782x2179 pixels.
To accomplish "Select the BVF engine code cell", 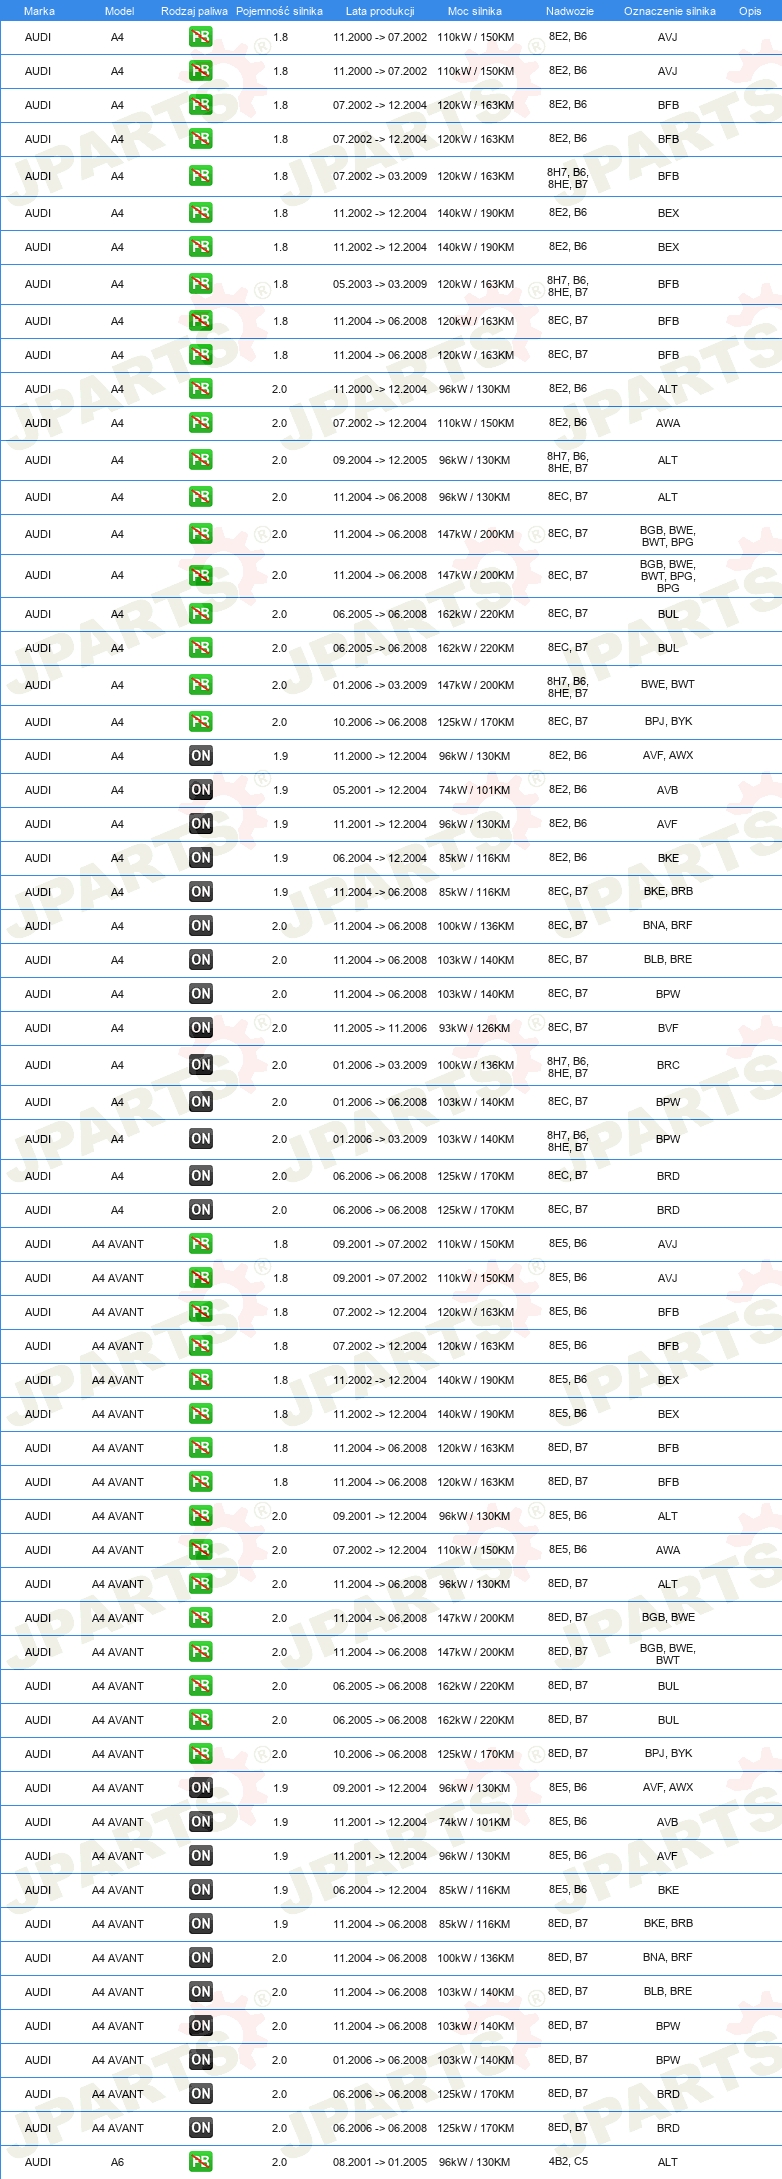I will pos(668,1028).
